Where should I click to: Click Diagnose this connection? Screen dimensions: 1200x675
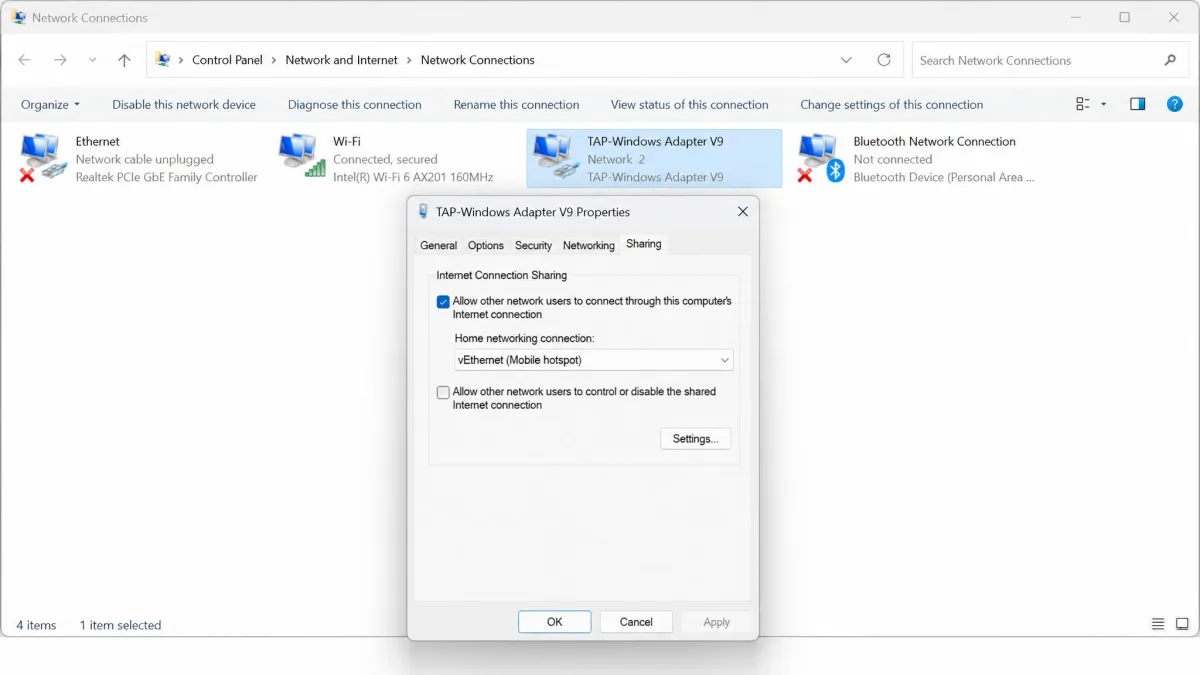355,104
